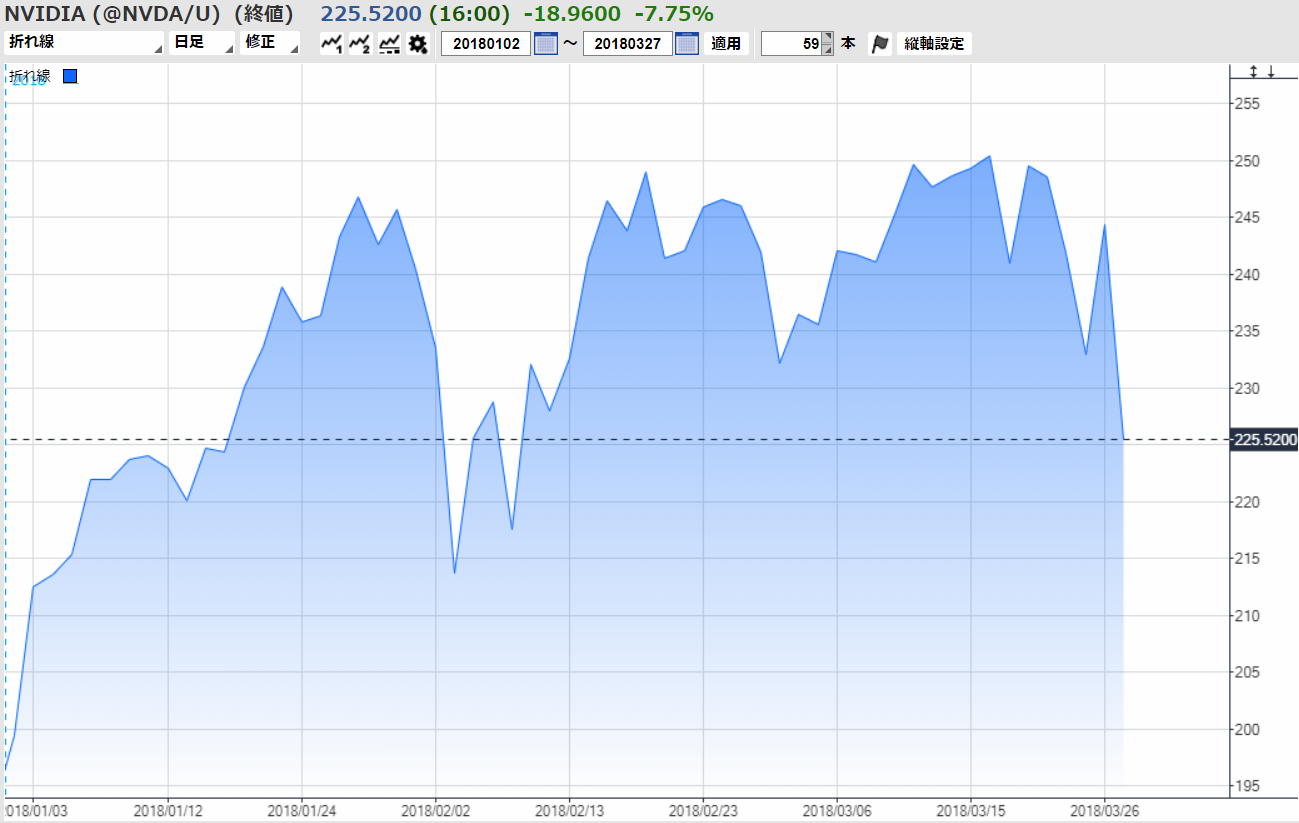Viewport: 1299px width, 823px height.
Task: Open 縦軸設定 vertical axis settings
Action: 934,44
